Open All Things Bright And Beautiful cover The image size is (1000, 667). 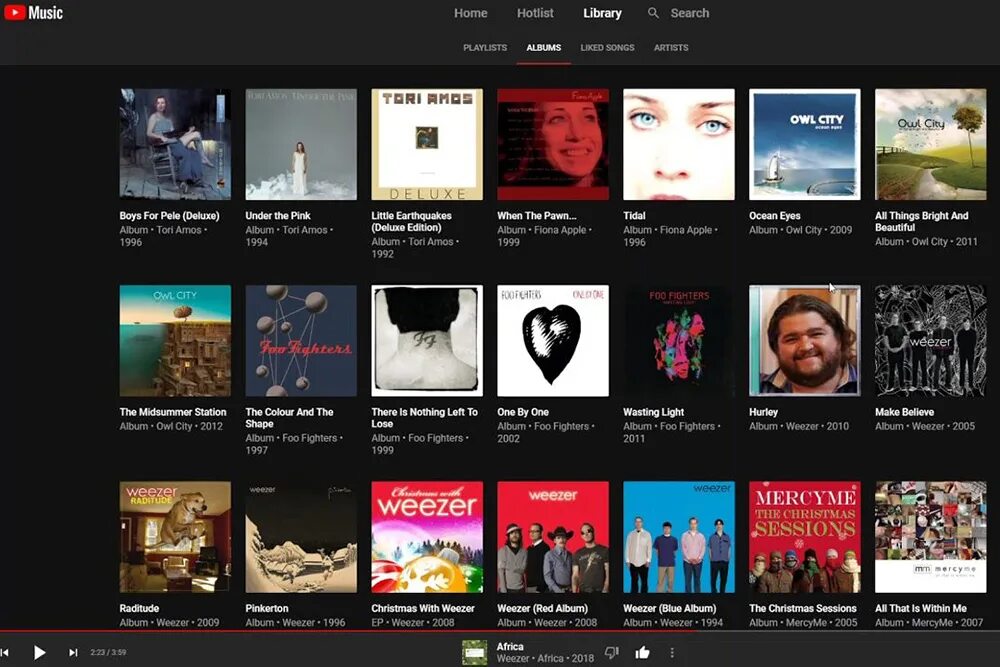(x=930, y=144)
